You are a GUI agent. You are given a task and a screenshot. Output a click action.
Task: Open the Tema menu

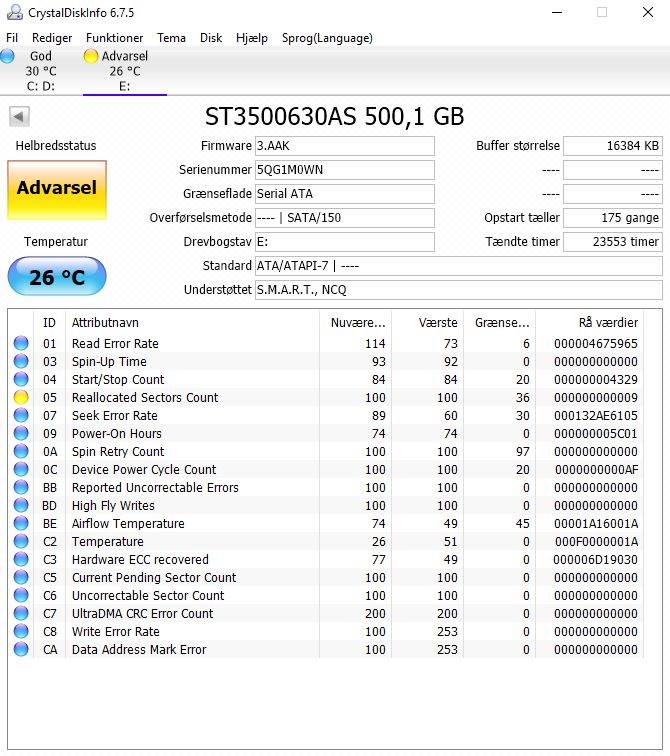[x=171, y=38]
